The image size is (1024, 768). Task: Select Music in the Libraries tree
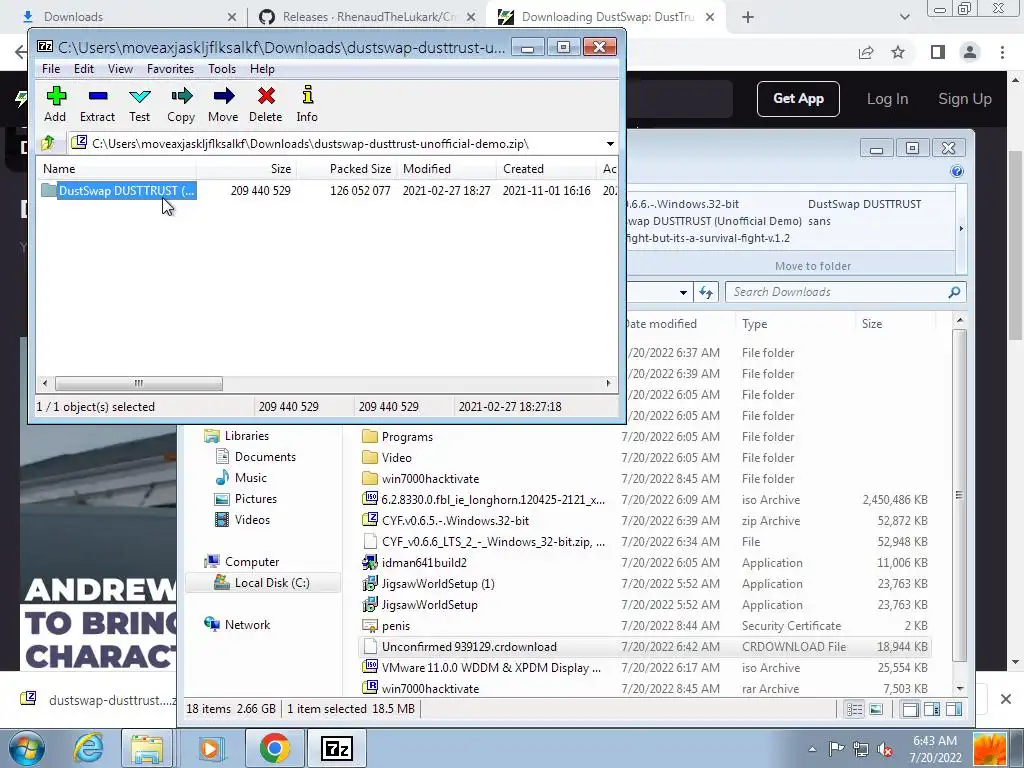[250, 477]
